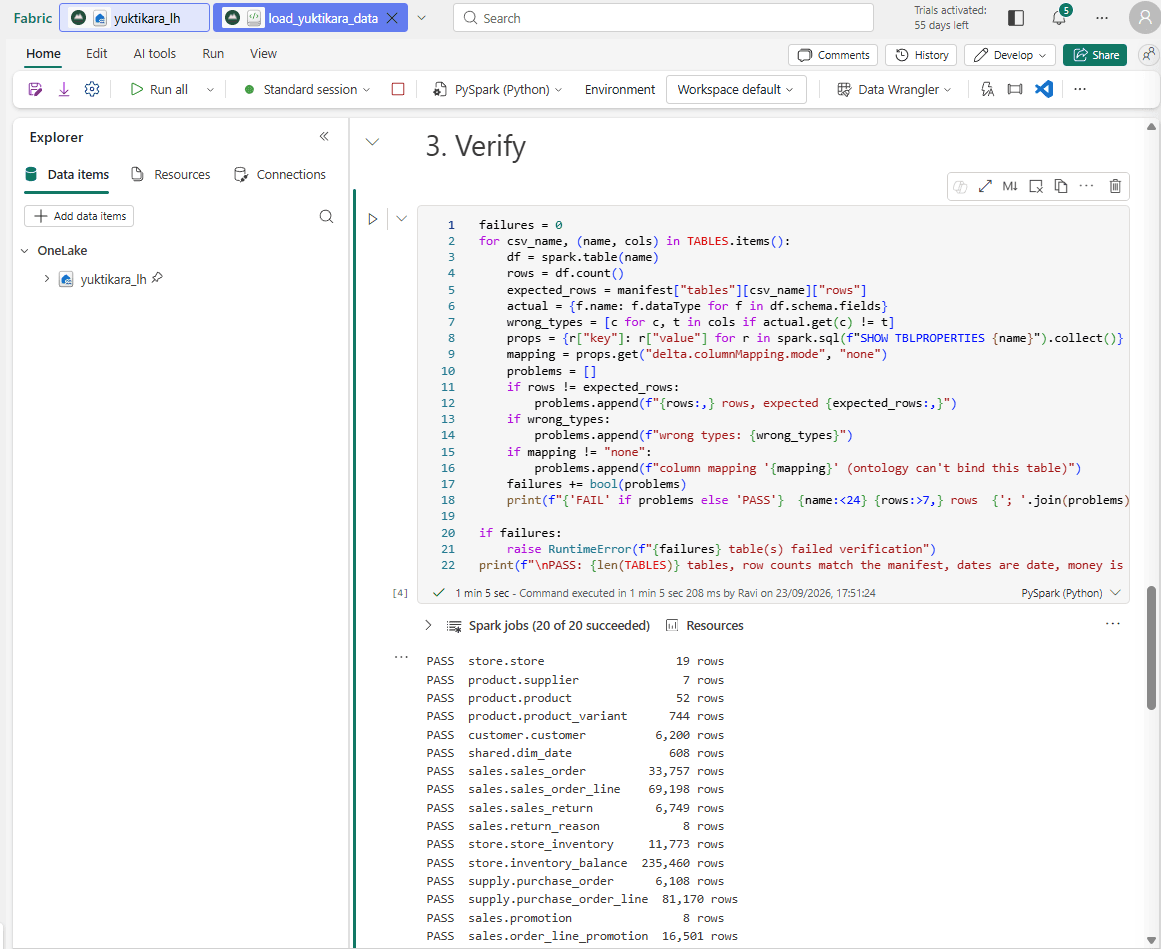Change PySpark (Python) language dropdown
The height and width of the screenshot is (949, 1161).
click(498, 90)
